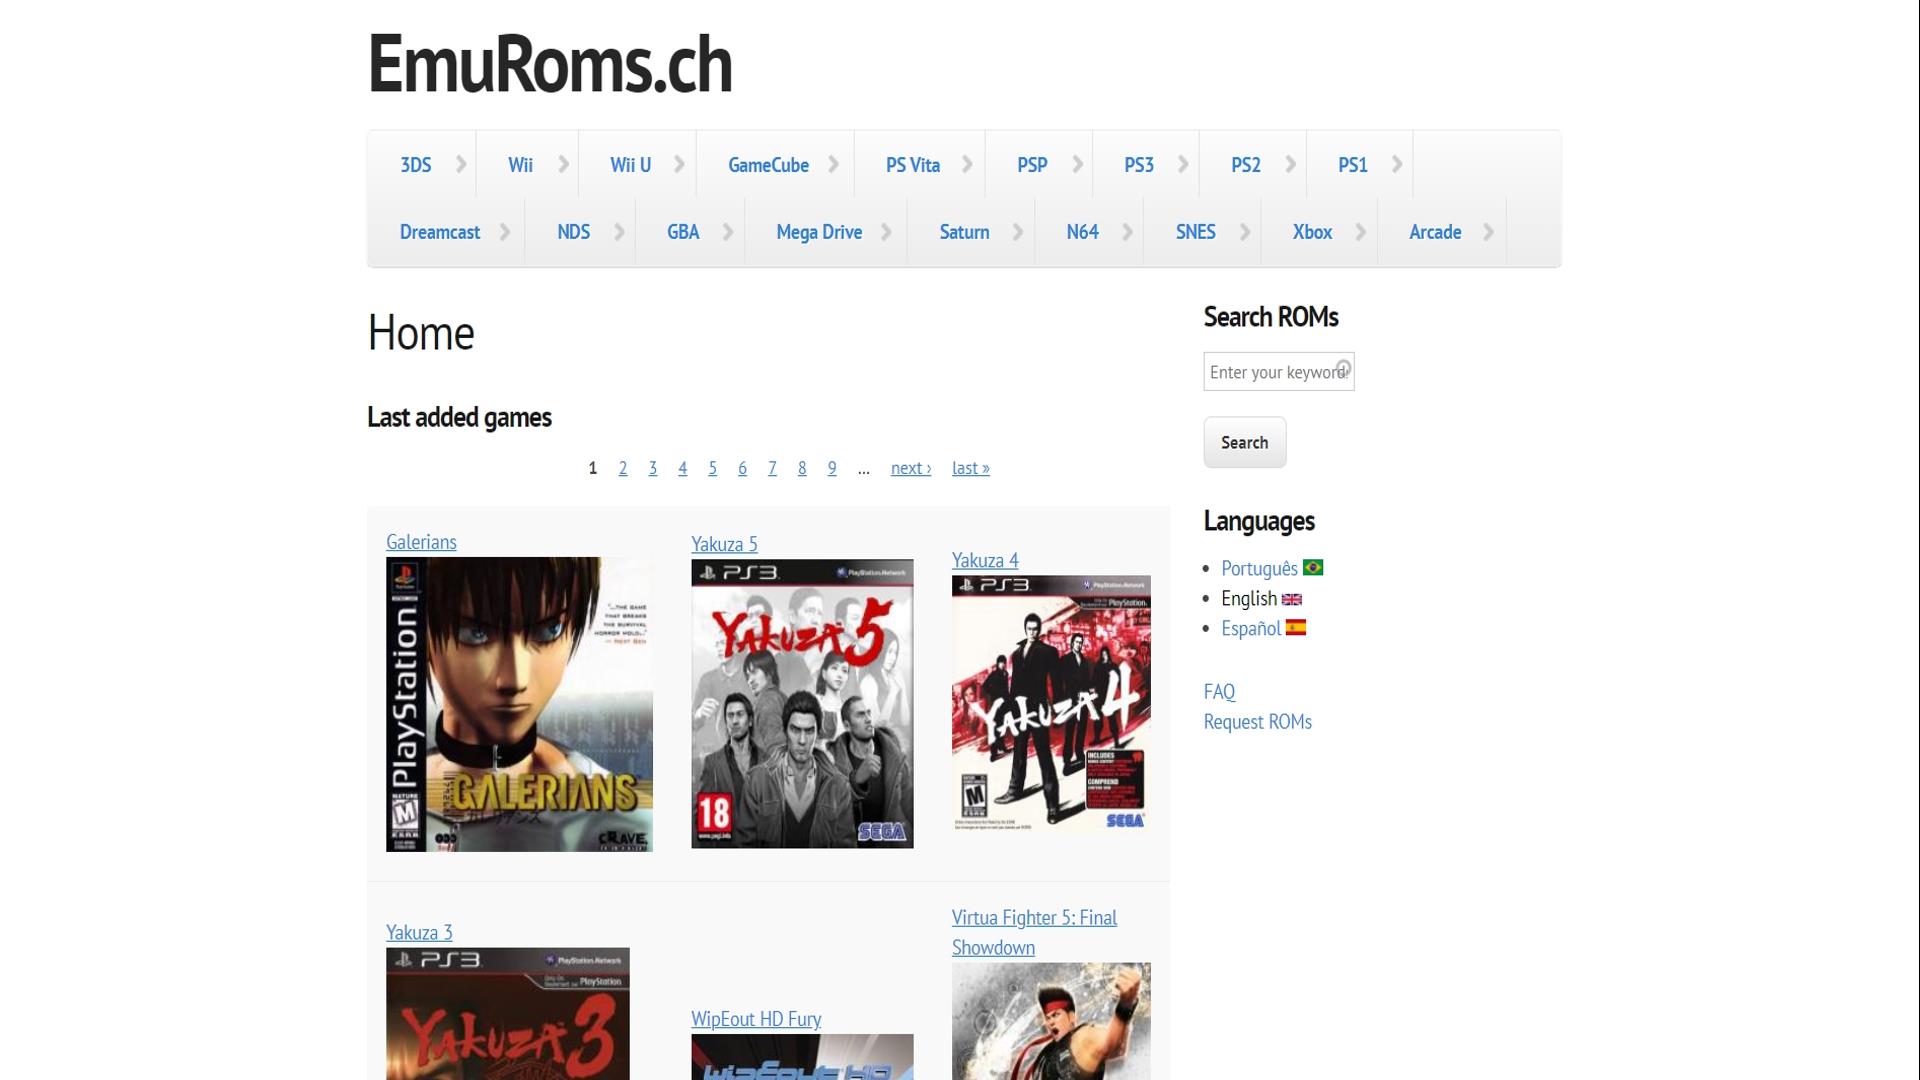Viewport: 1920px width, 1080px height.
Task: Go to page 5 of last added games
Action: pyautogui.click(x=712, y=468)
